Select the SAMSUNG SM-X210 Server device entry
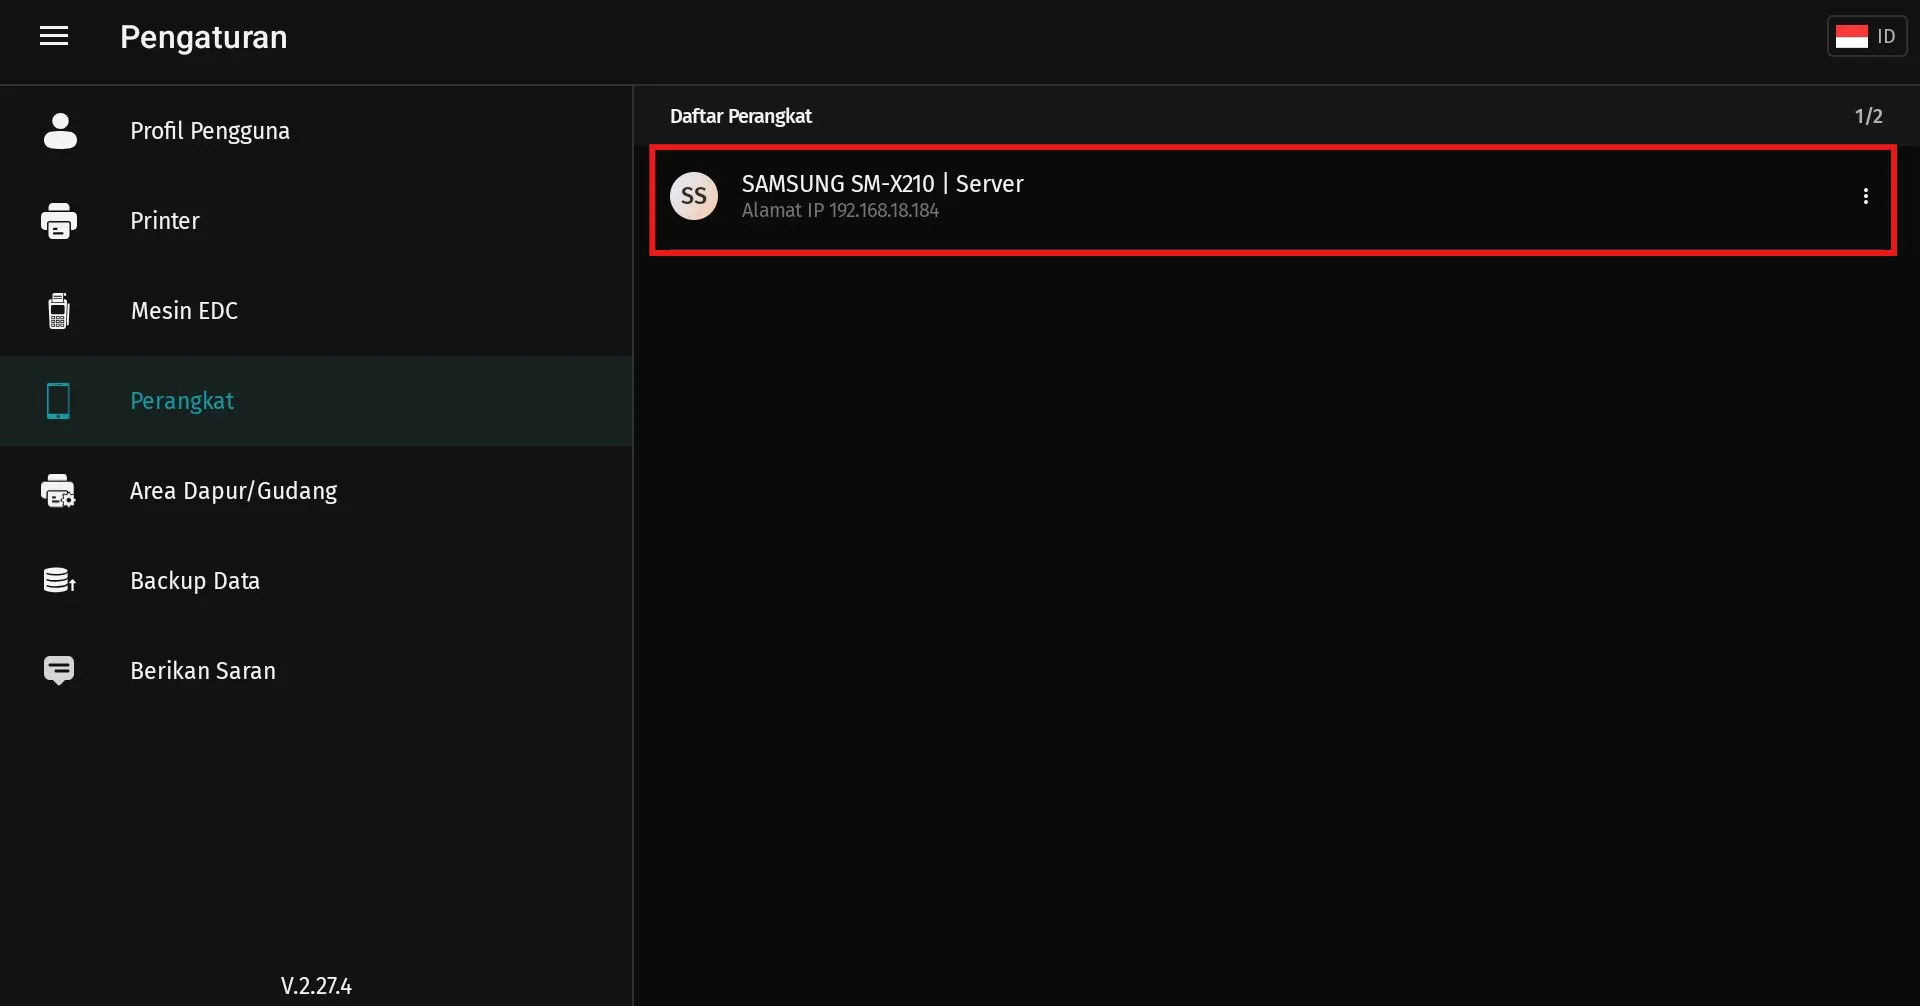This screenshot has width=1920, height=1006. (x=1200, y=198)
